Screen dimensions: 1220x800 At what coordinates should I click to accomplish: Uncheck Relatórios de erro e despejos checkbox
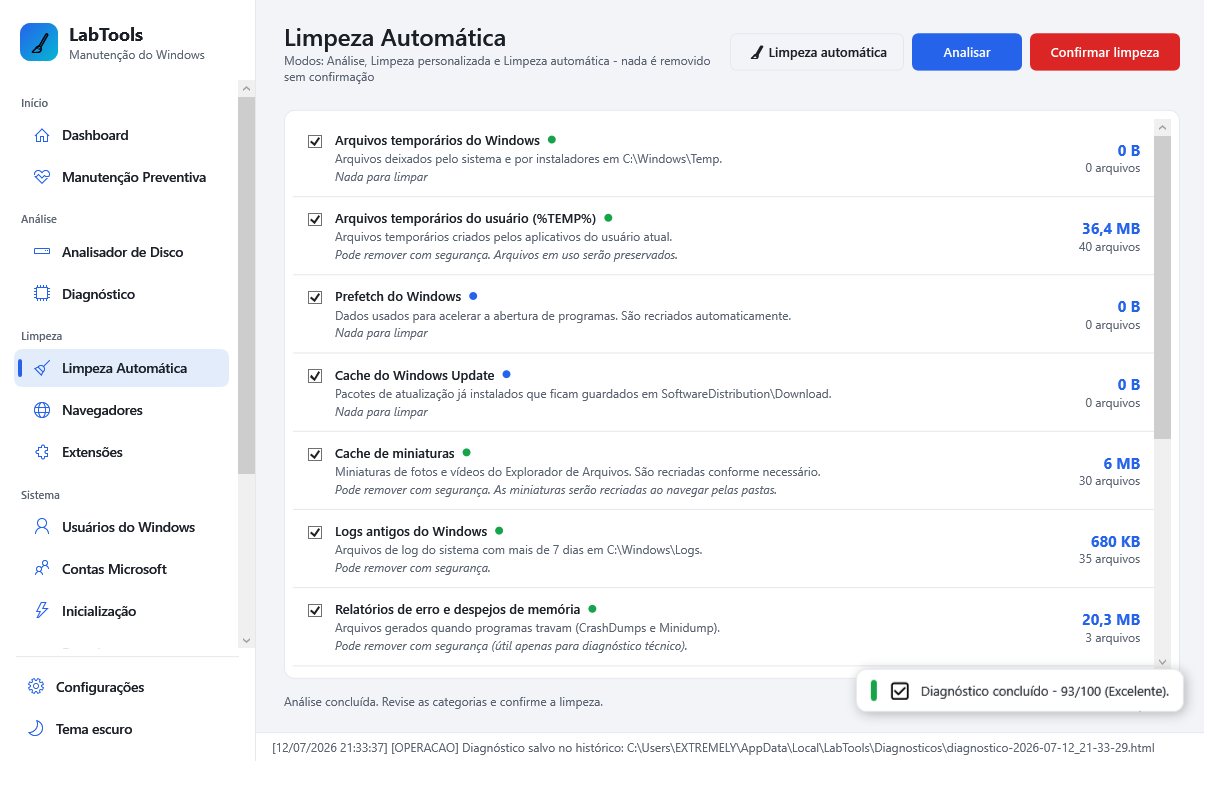point(315,610)
